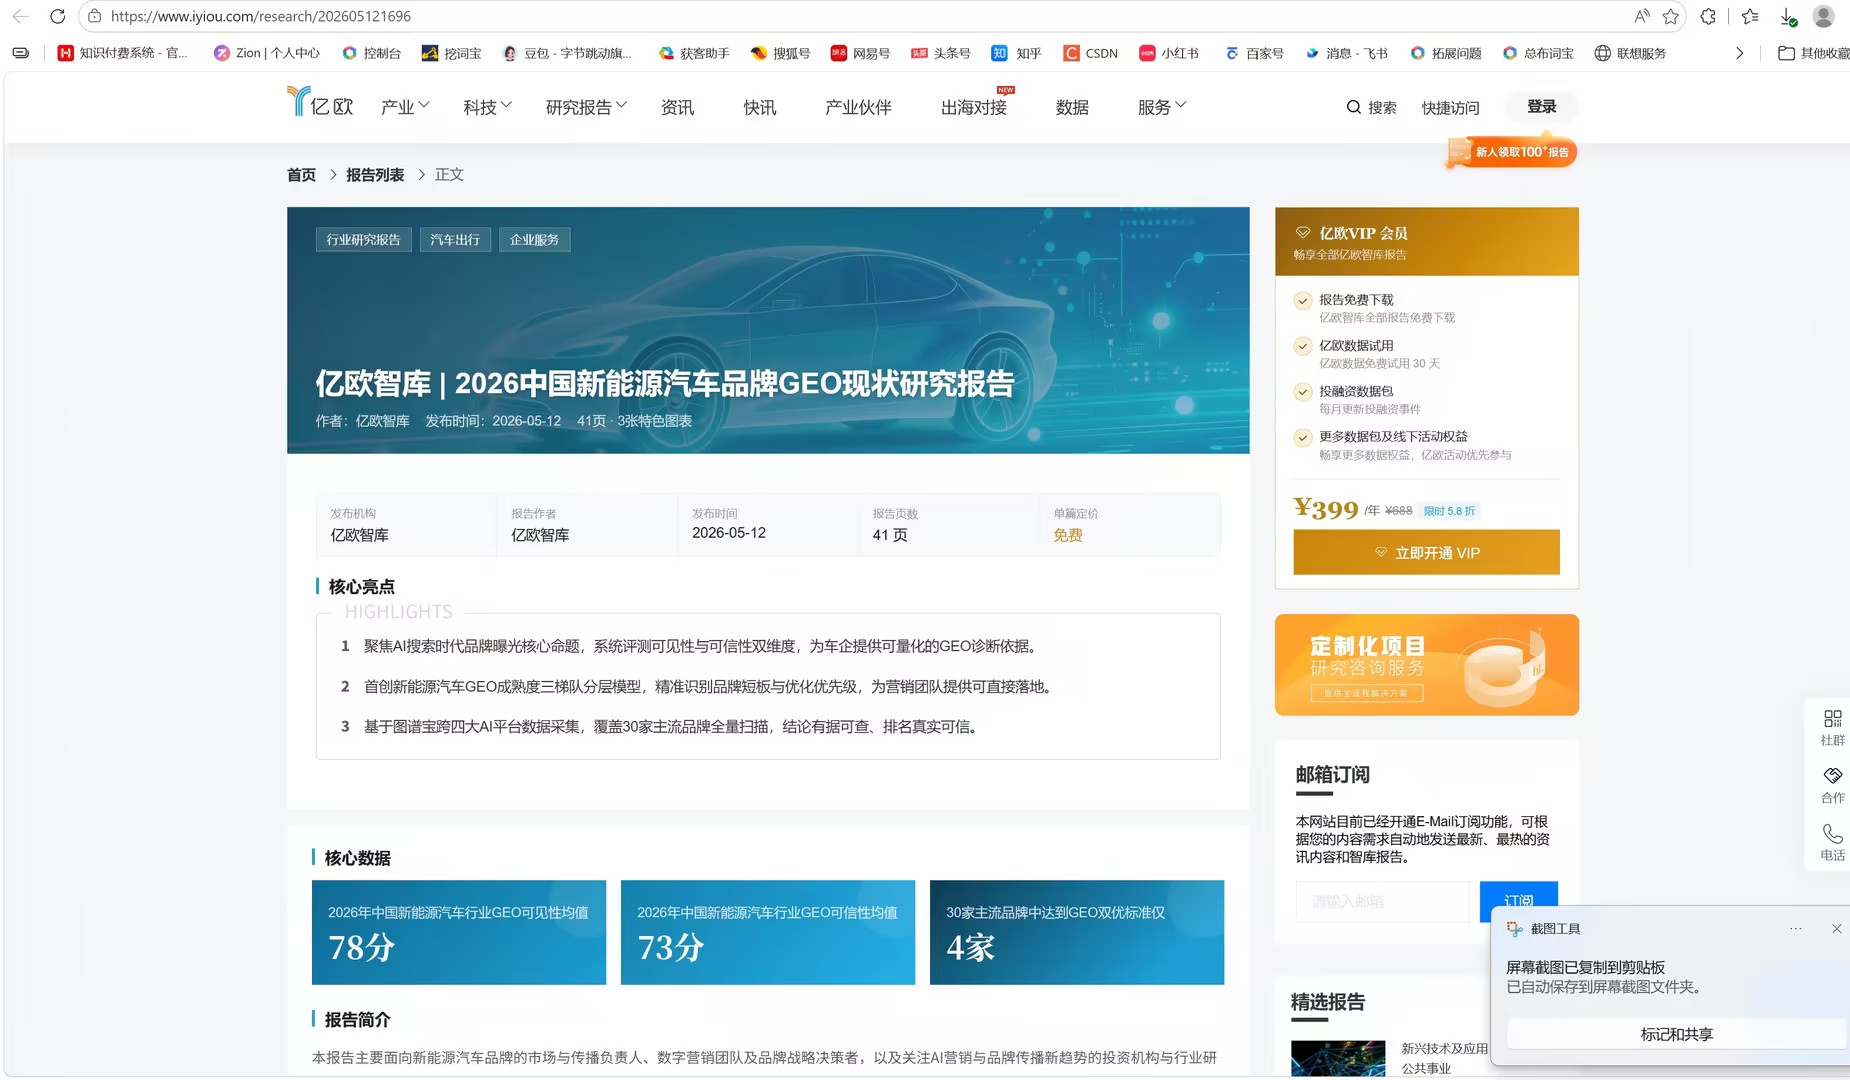Click the 订阅 email subscribe button
Image resolution: width=1850 pixels, height=1080 pixels.
click(x=1518, y=901)
